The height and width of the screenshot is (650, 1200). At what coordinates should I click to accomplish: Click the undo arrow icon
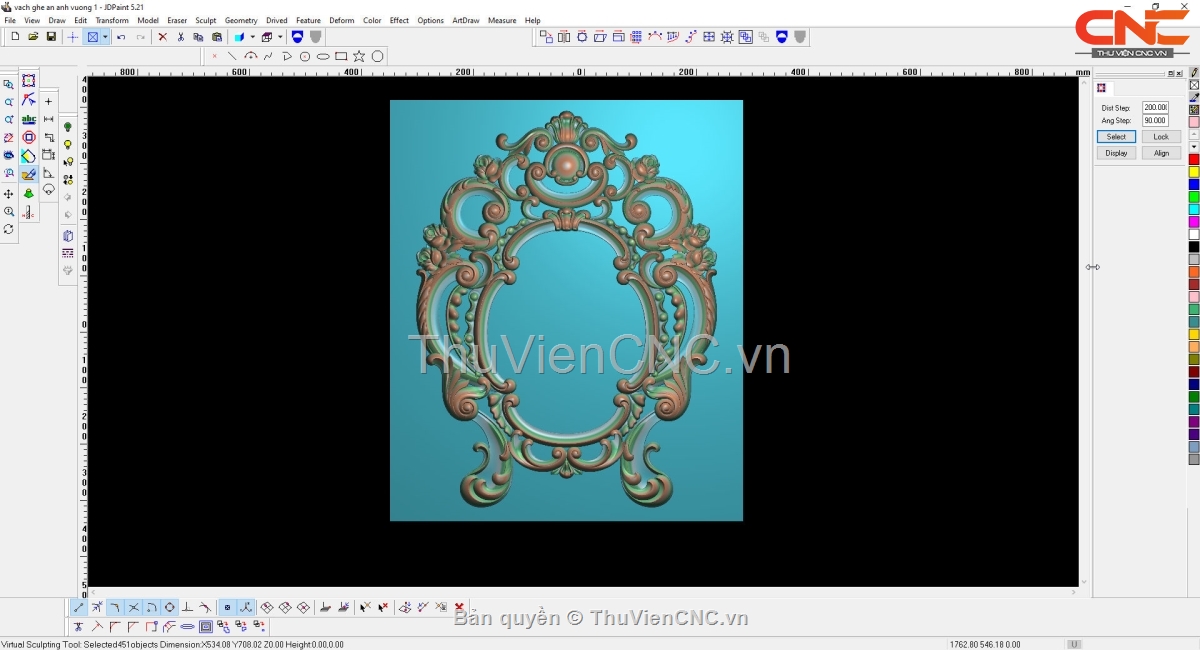(x=121, y=37)
